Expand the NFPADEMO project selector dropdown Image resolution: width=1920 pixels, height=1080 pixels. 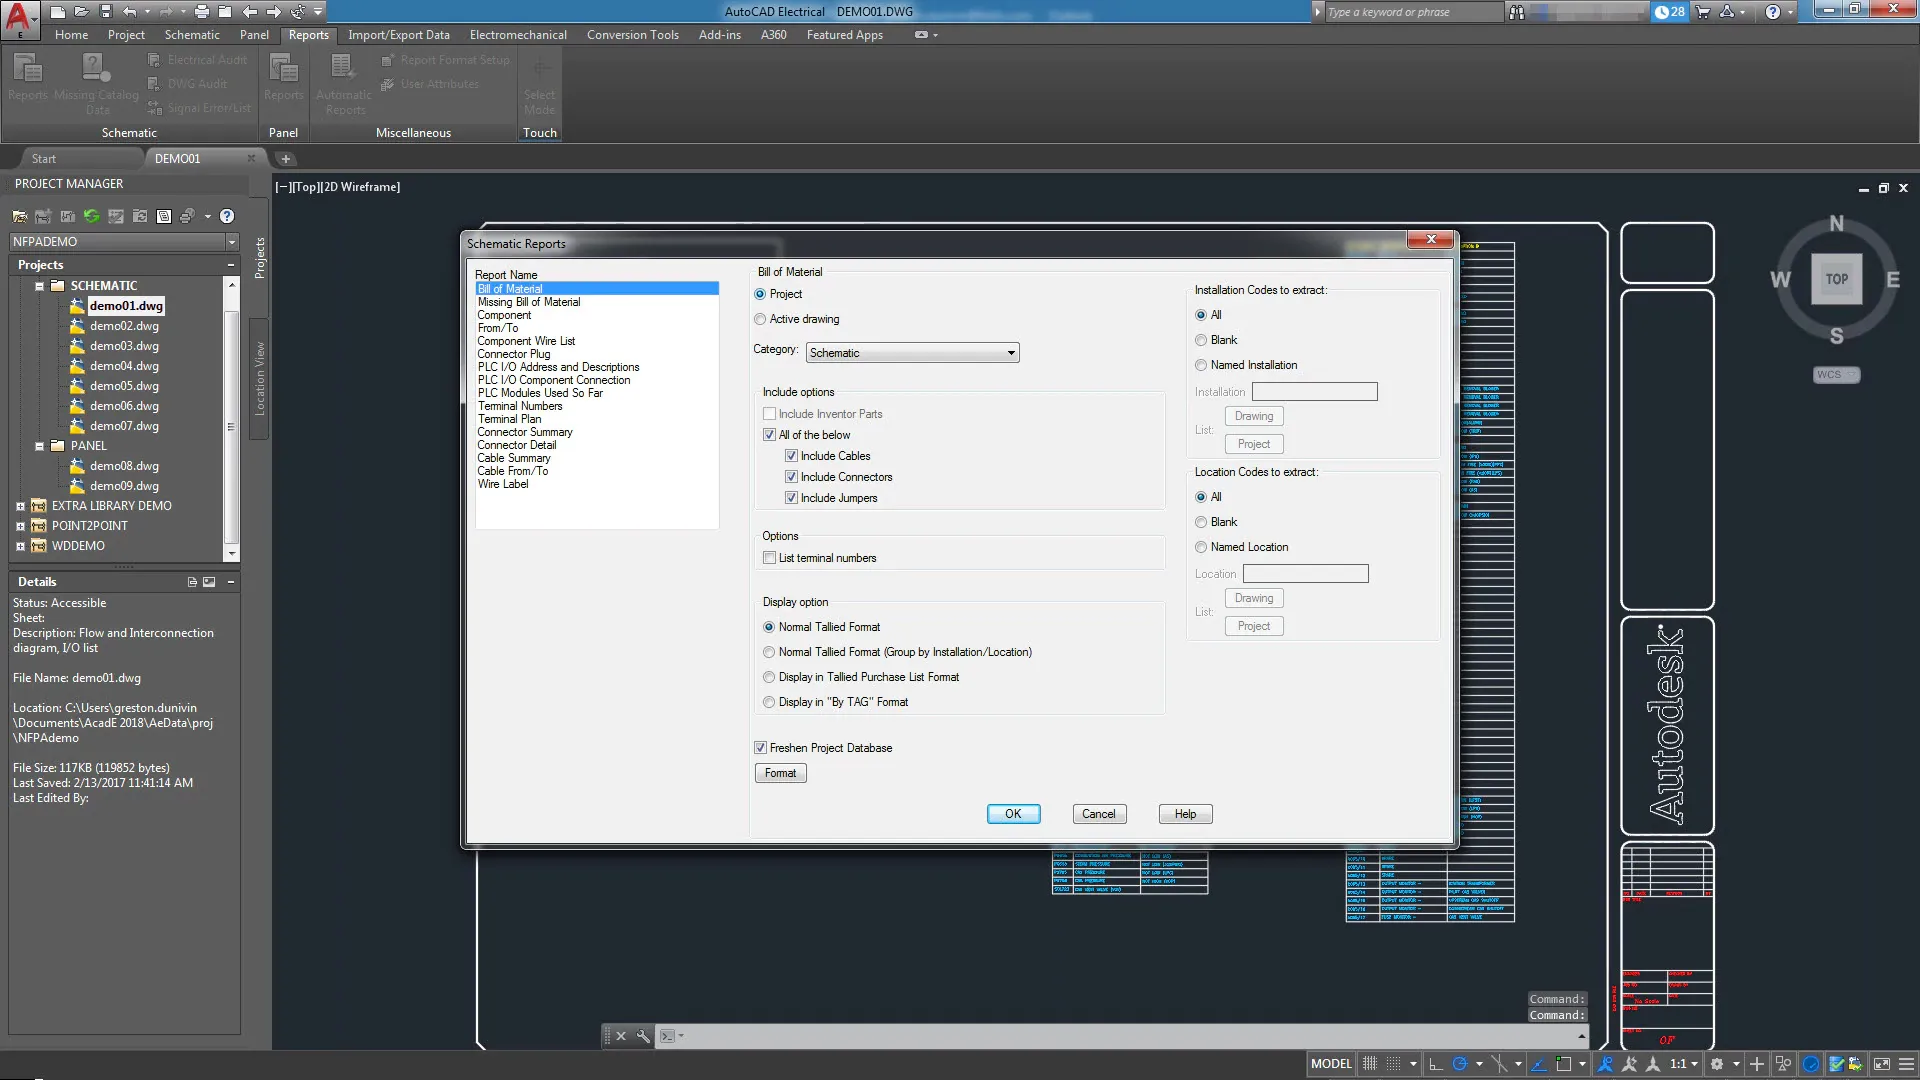pos(231,241)
